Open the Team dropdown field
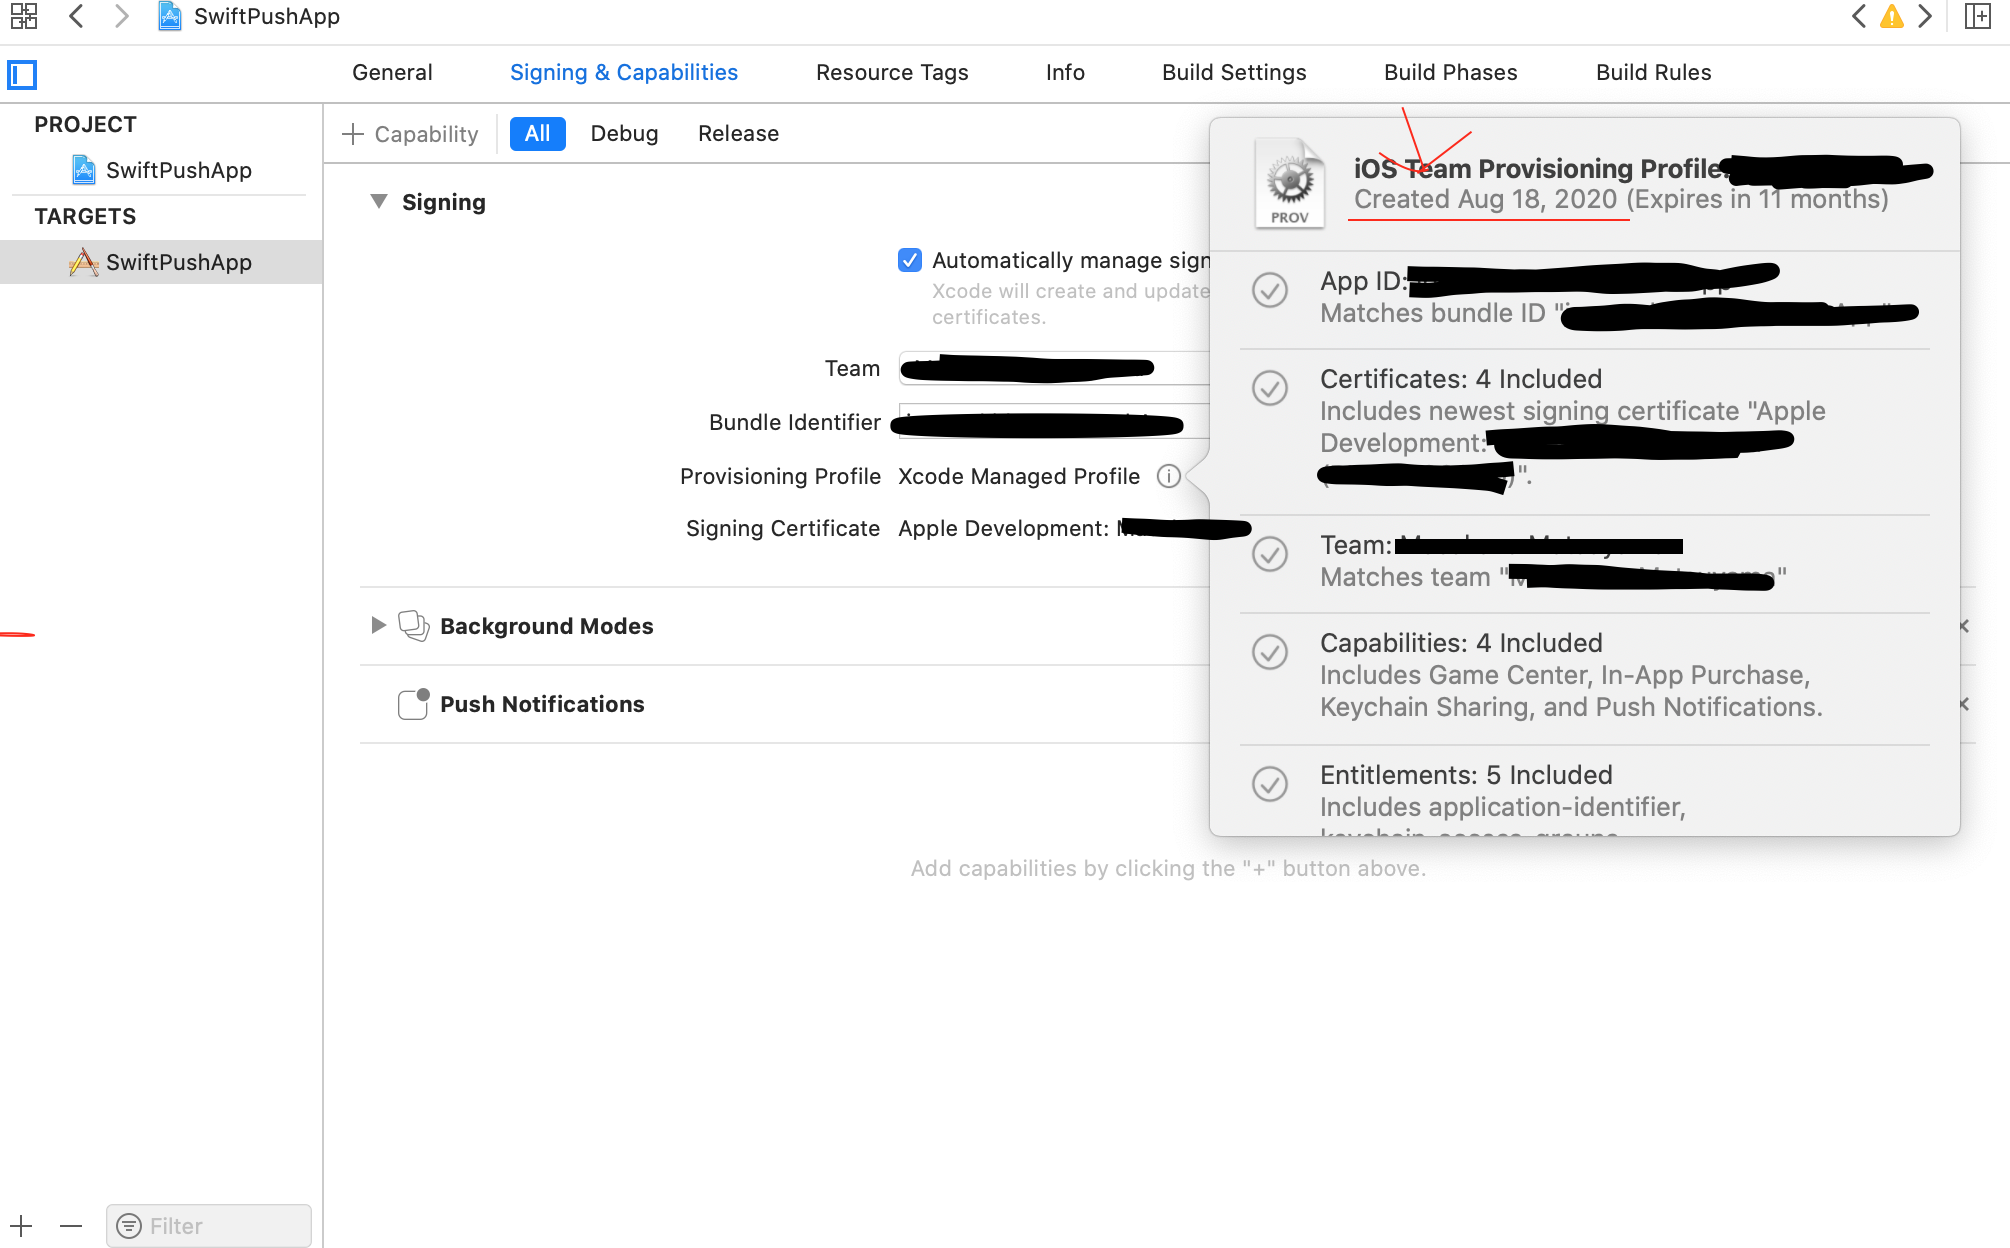This screenshot has height=1248, width=2010. (x=1050, y=368)
